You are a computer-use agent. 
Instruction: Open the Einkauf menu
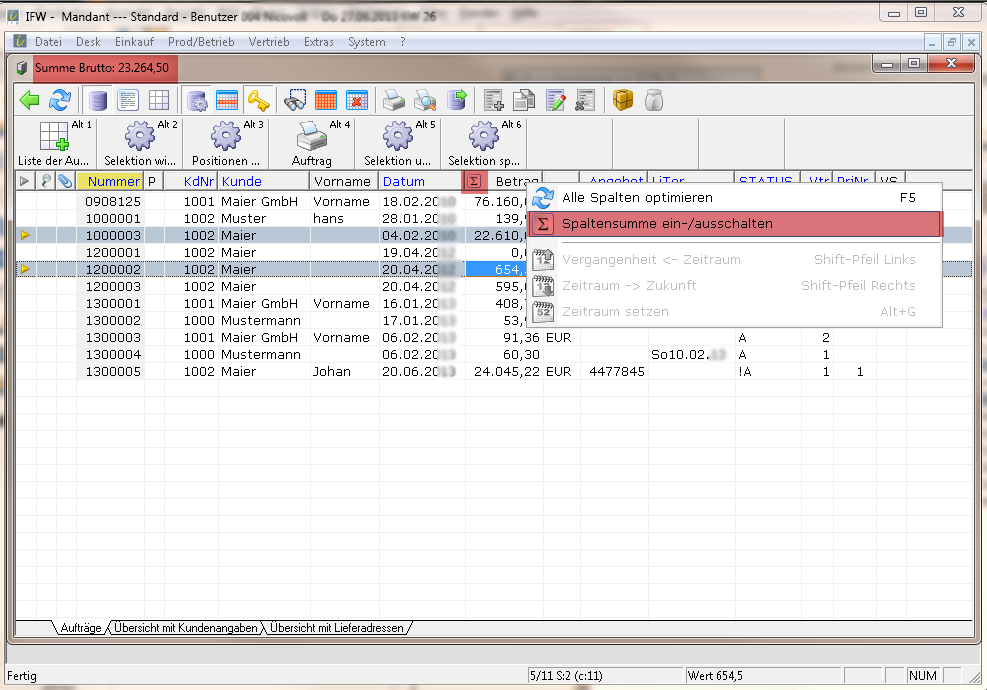pos(134,42)
